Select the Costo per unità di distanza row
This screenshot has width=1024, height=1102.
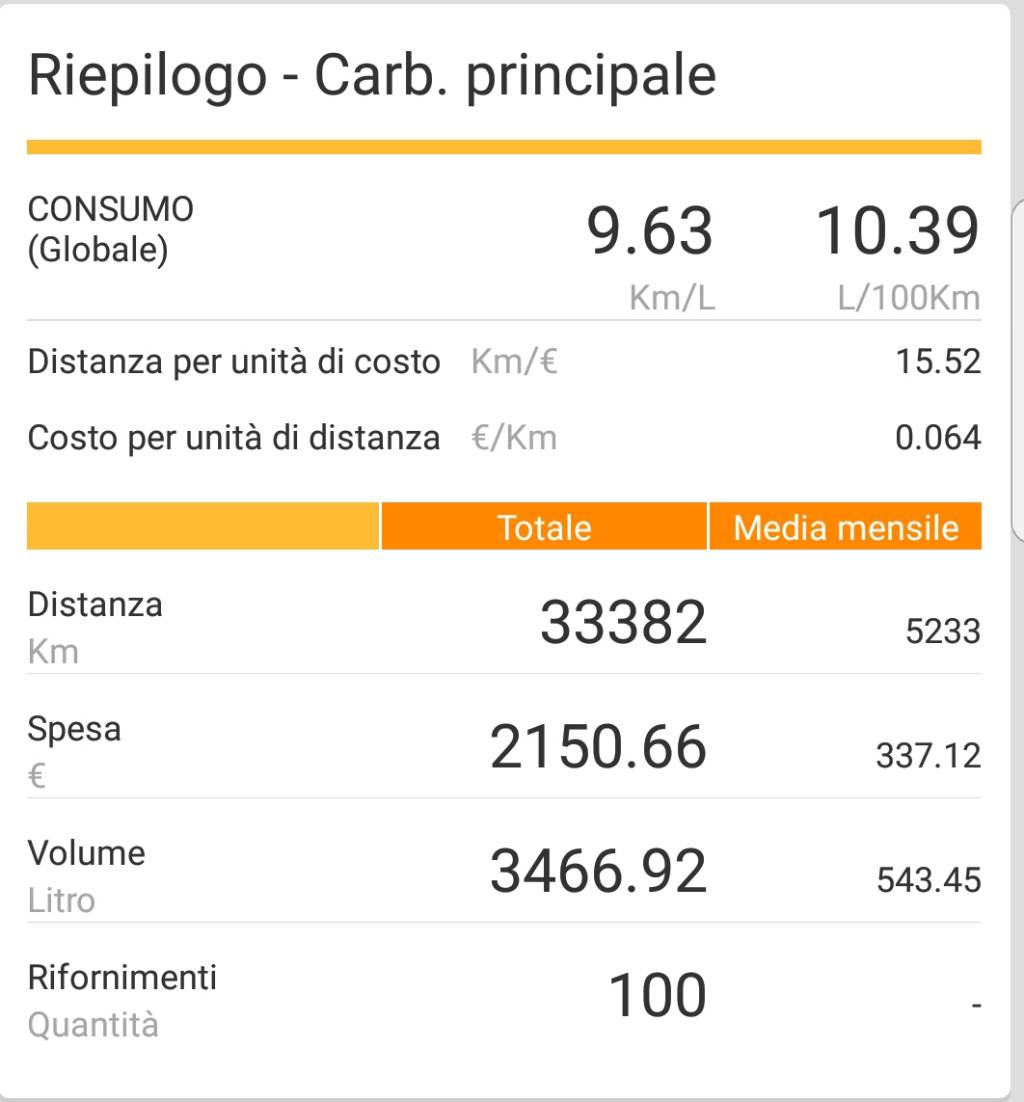point(234,438)
